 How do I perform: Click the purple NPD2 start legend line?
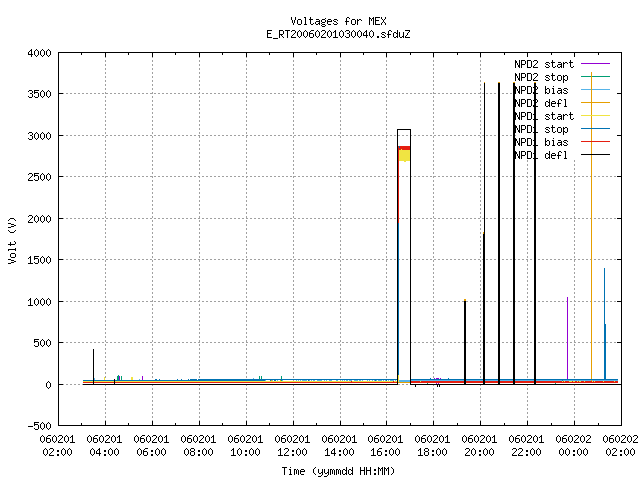coord(595,64)
